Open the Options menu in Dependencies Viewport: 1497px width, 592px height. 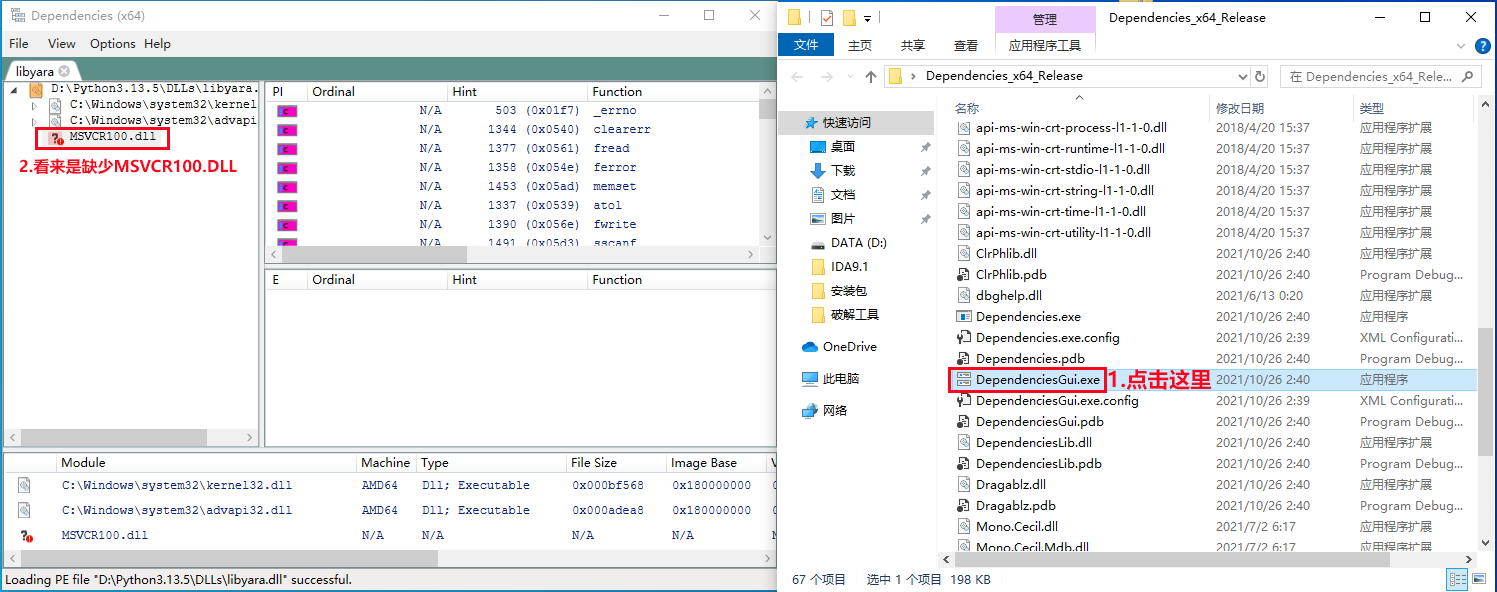pos(112,44)
